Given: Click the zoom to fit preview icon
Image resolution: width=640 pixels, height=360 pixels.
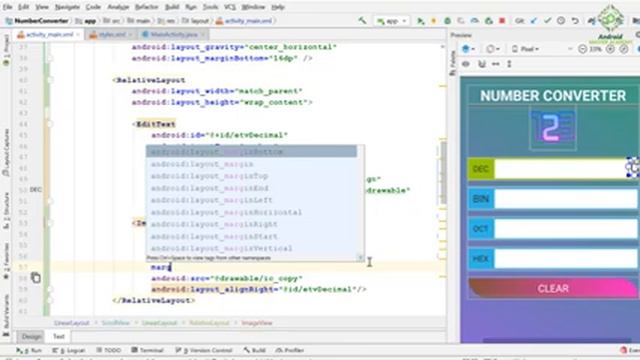Looking at the screenshot, I should pyautogui.click(x=624, y=49).
